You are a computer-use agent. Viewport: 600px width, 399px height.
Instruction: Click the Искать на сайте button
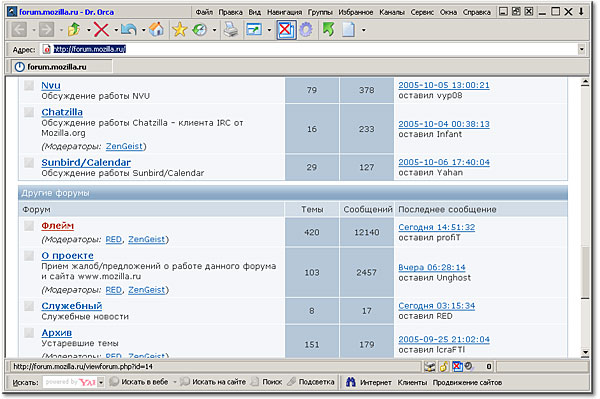point(213,382)
